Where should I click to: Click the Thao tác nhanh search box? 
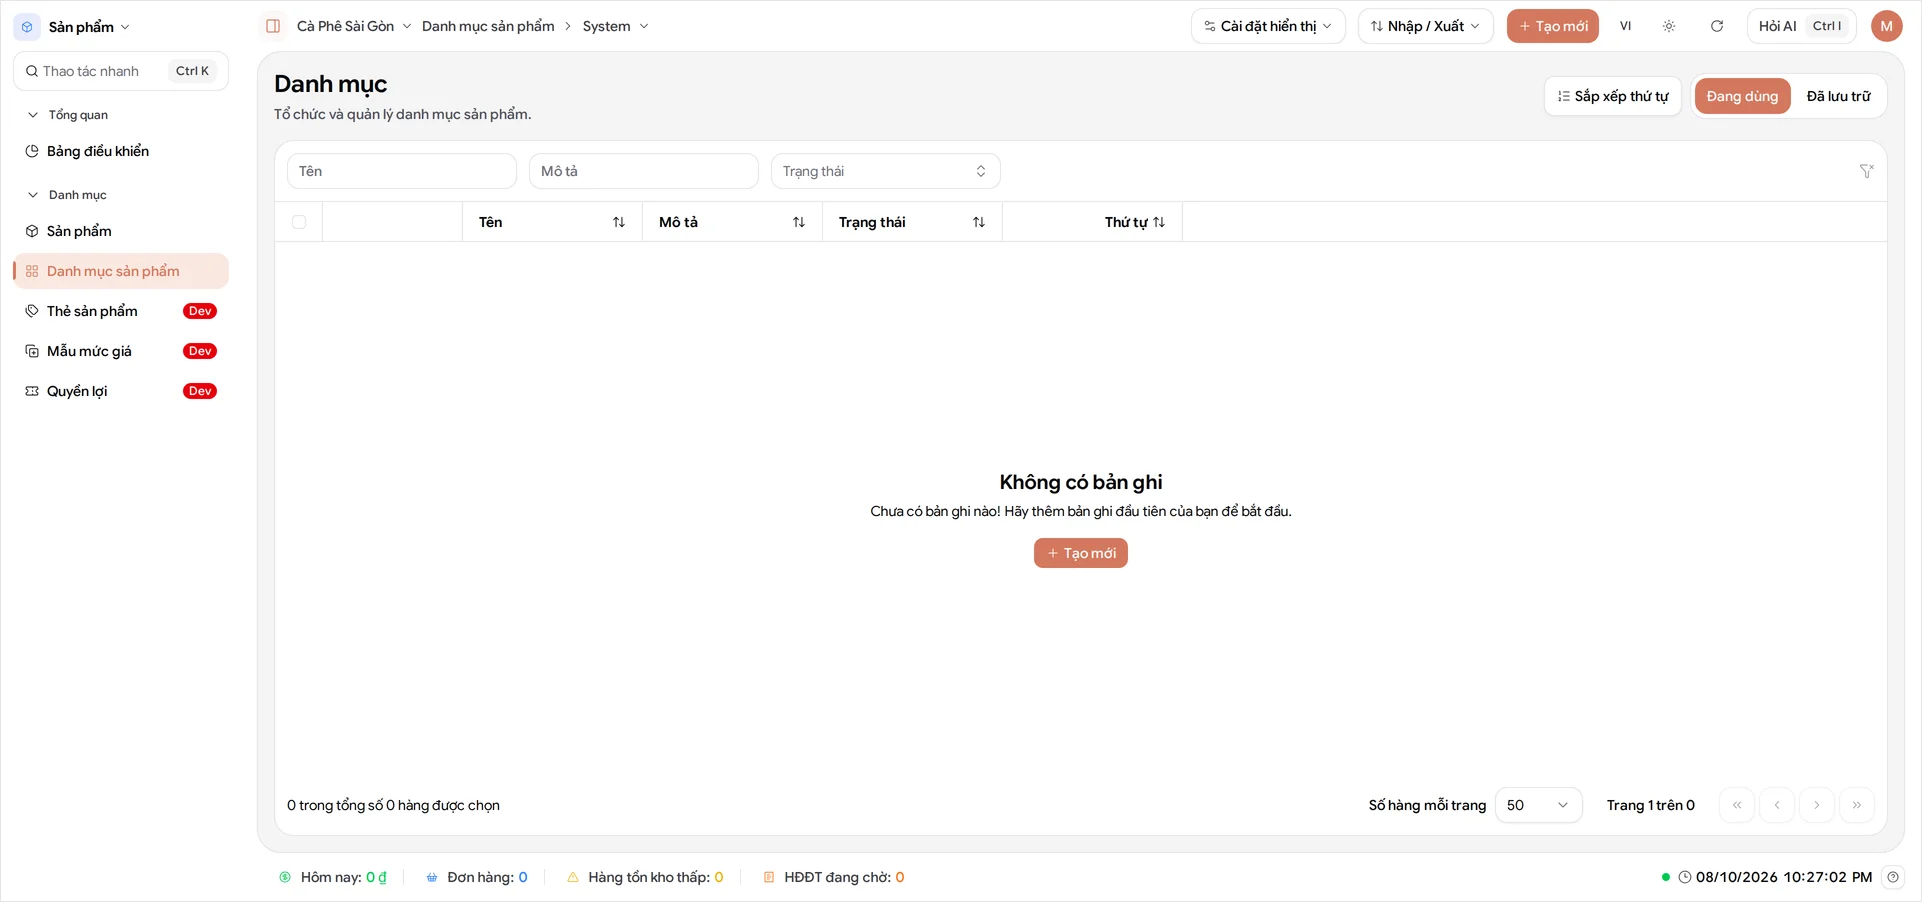pyautogui.click(x=121, y=71)
